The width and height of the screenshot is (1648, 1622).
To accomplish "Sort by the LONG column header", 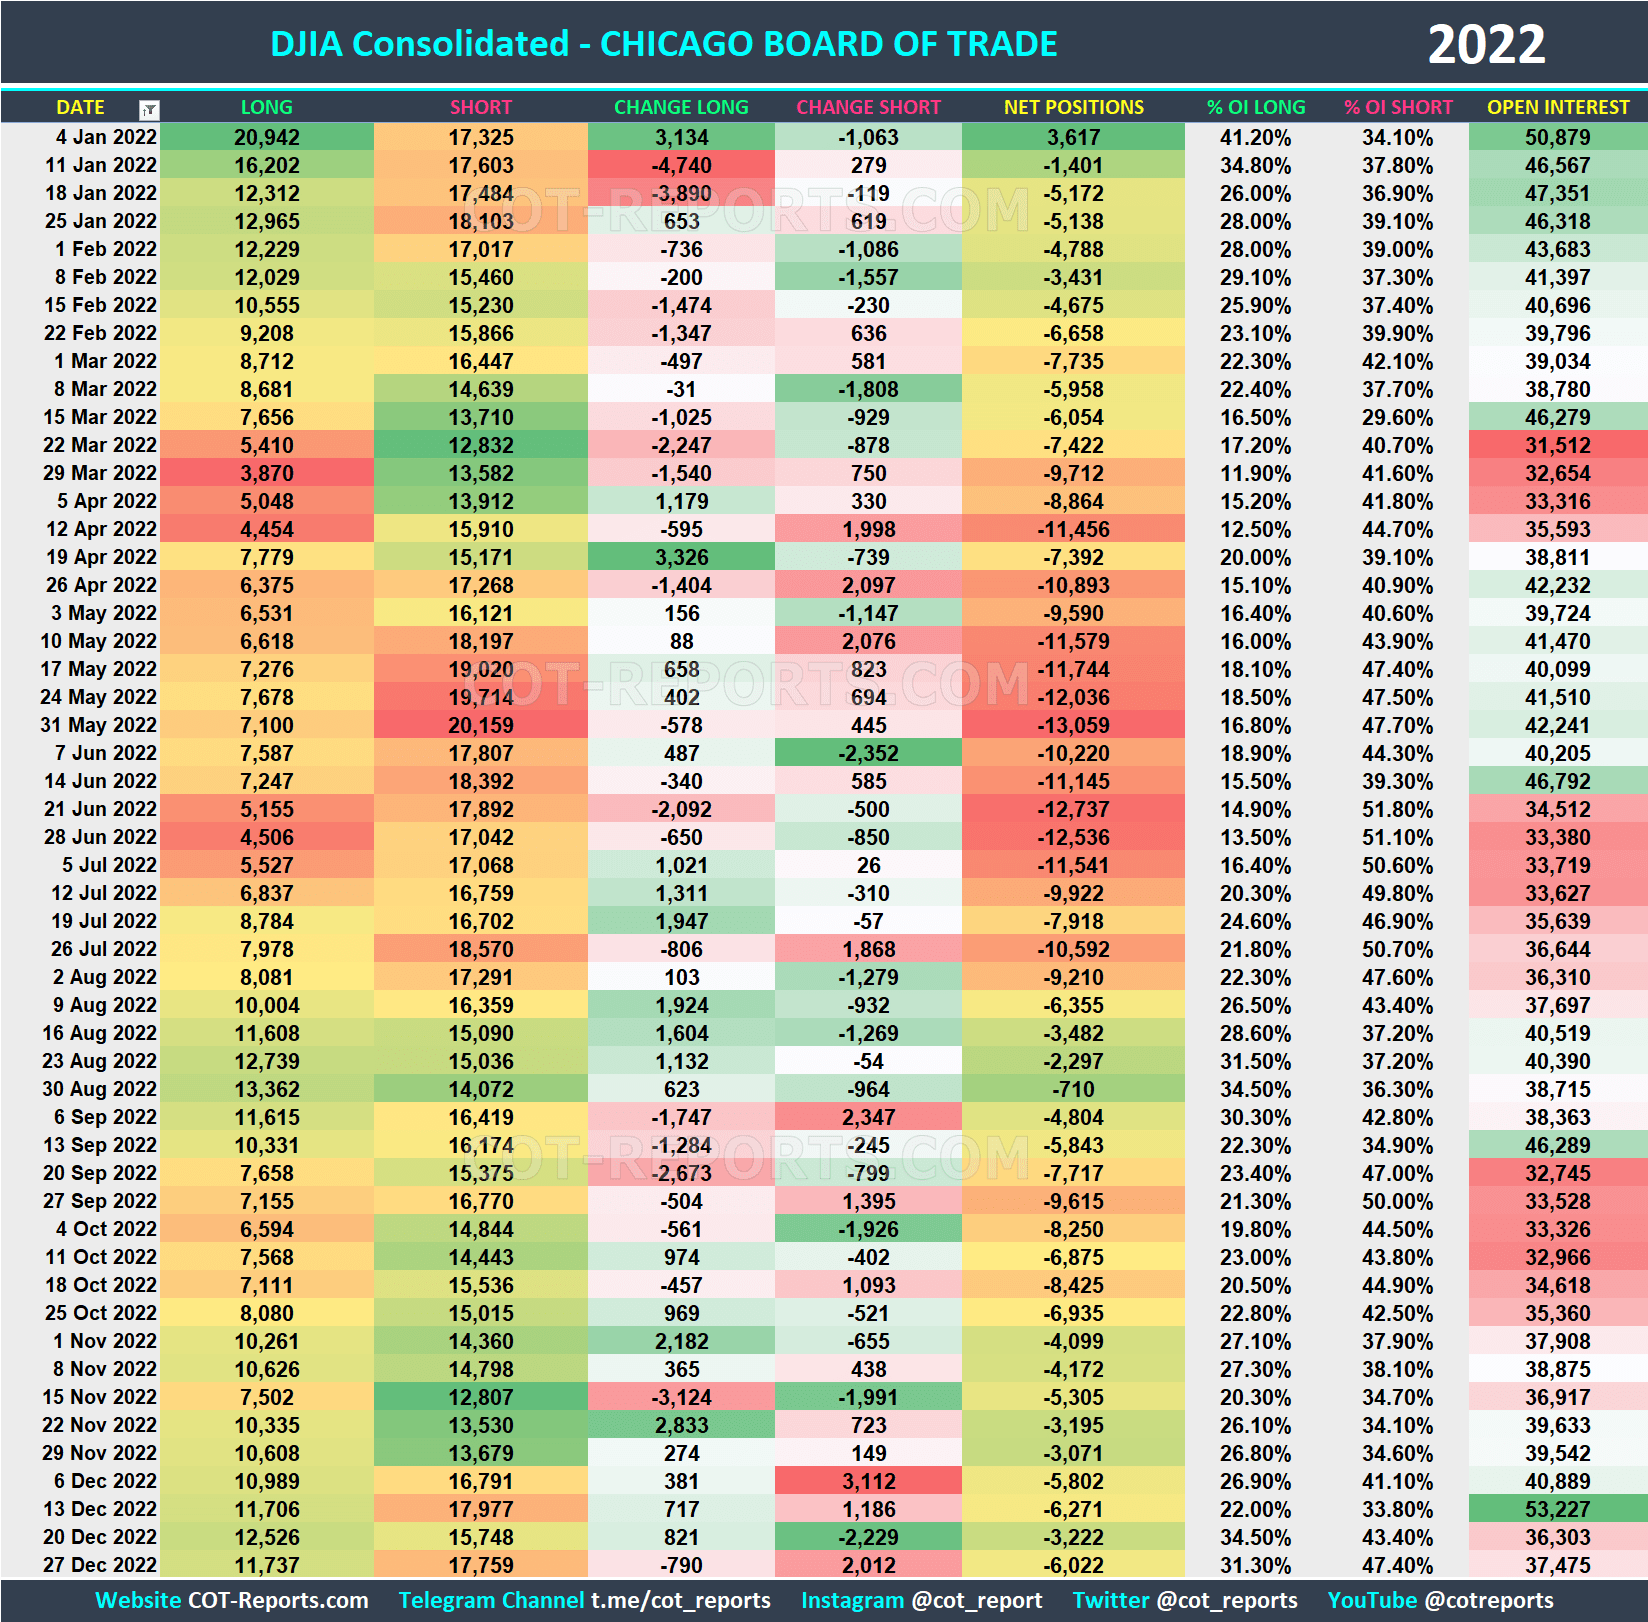I will pos(265,107).
